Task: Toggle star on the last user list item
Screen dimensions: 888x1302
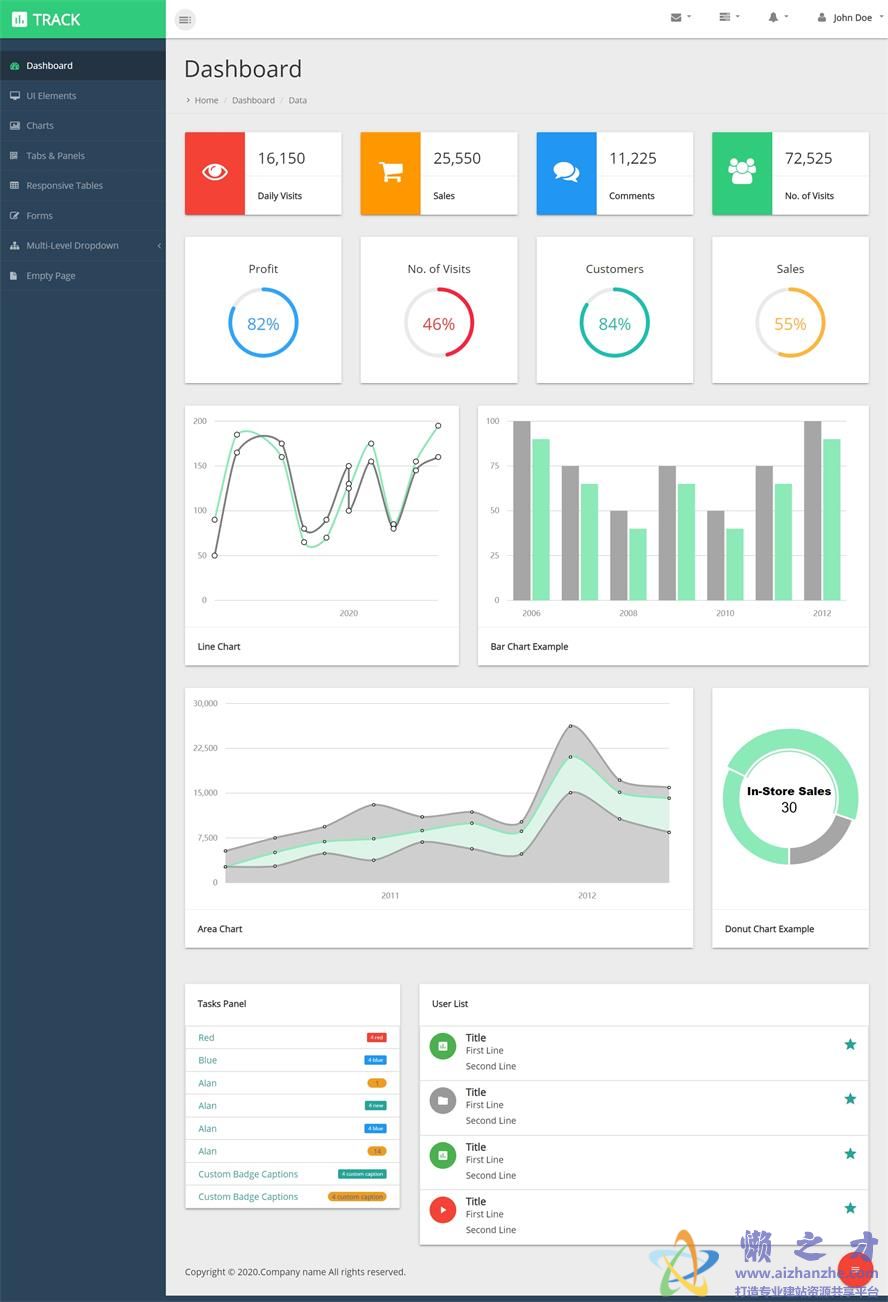Action: 850,1208
